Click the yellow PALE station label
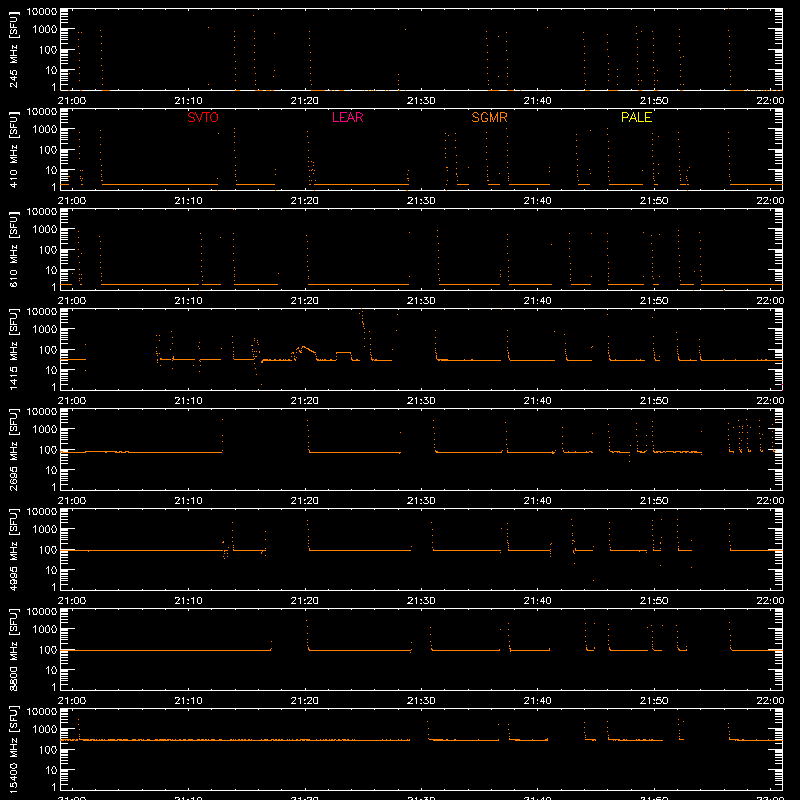800x800 pixels. [x=636, y=117]
